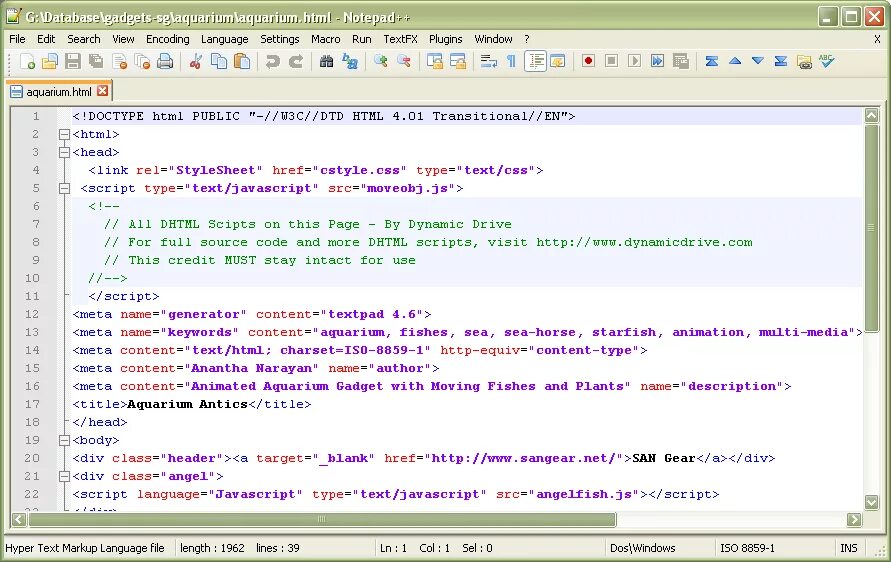The height and width of the screenshot is (562, 891).
Task: Click the vertical scrollbar up arrow
Action: click(872, 116)
